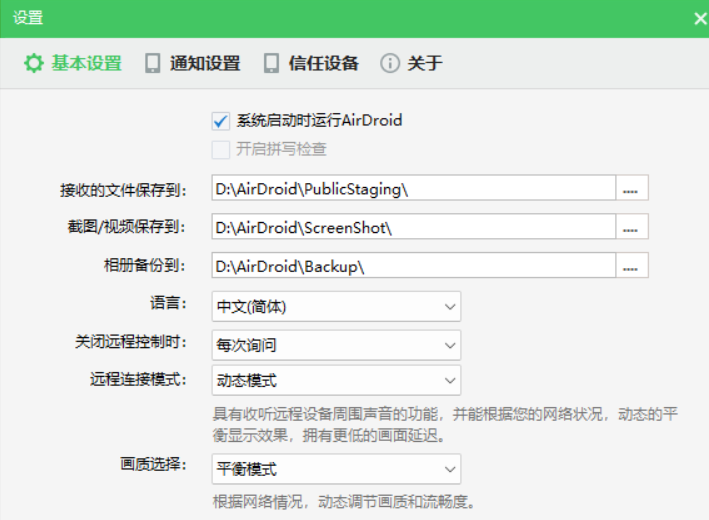Click the 相册备份到 label
The height and width of the screenshot is (520, 709).
click(x=145, y=265)
